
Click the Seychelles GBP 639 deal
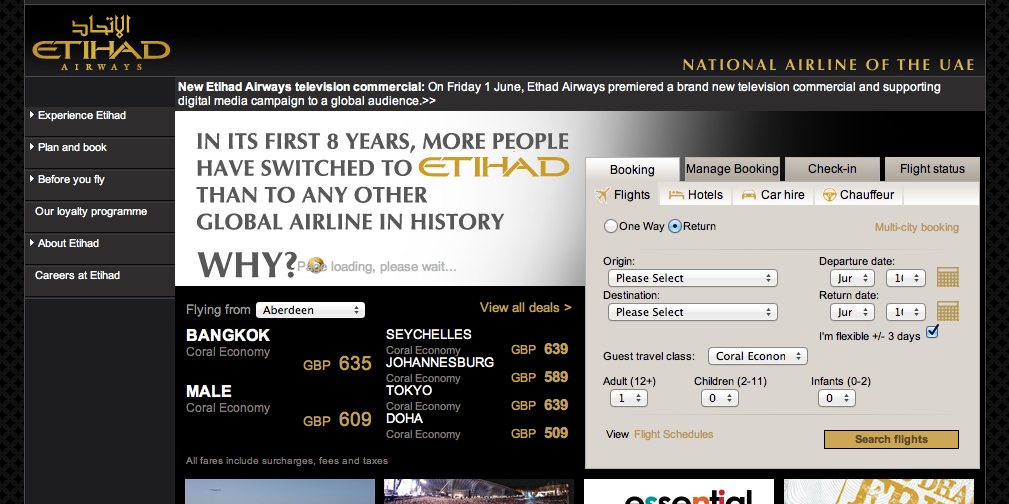(477, 341)
